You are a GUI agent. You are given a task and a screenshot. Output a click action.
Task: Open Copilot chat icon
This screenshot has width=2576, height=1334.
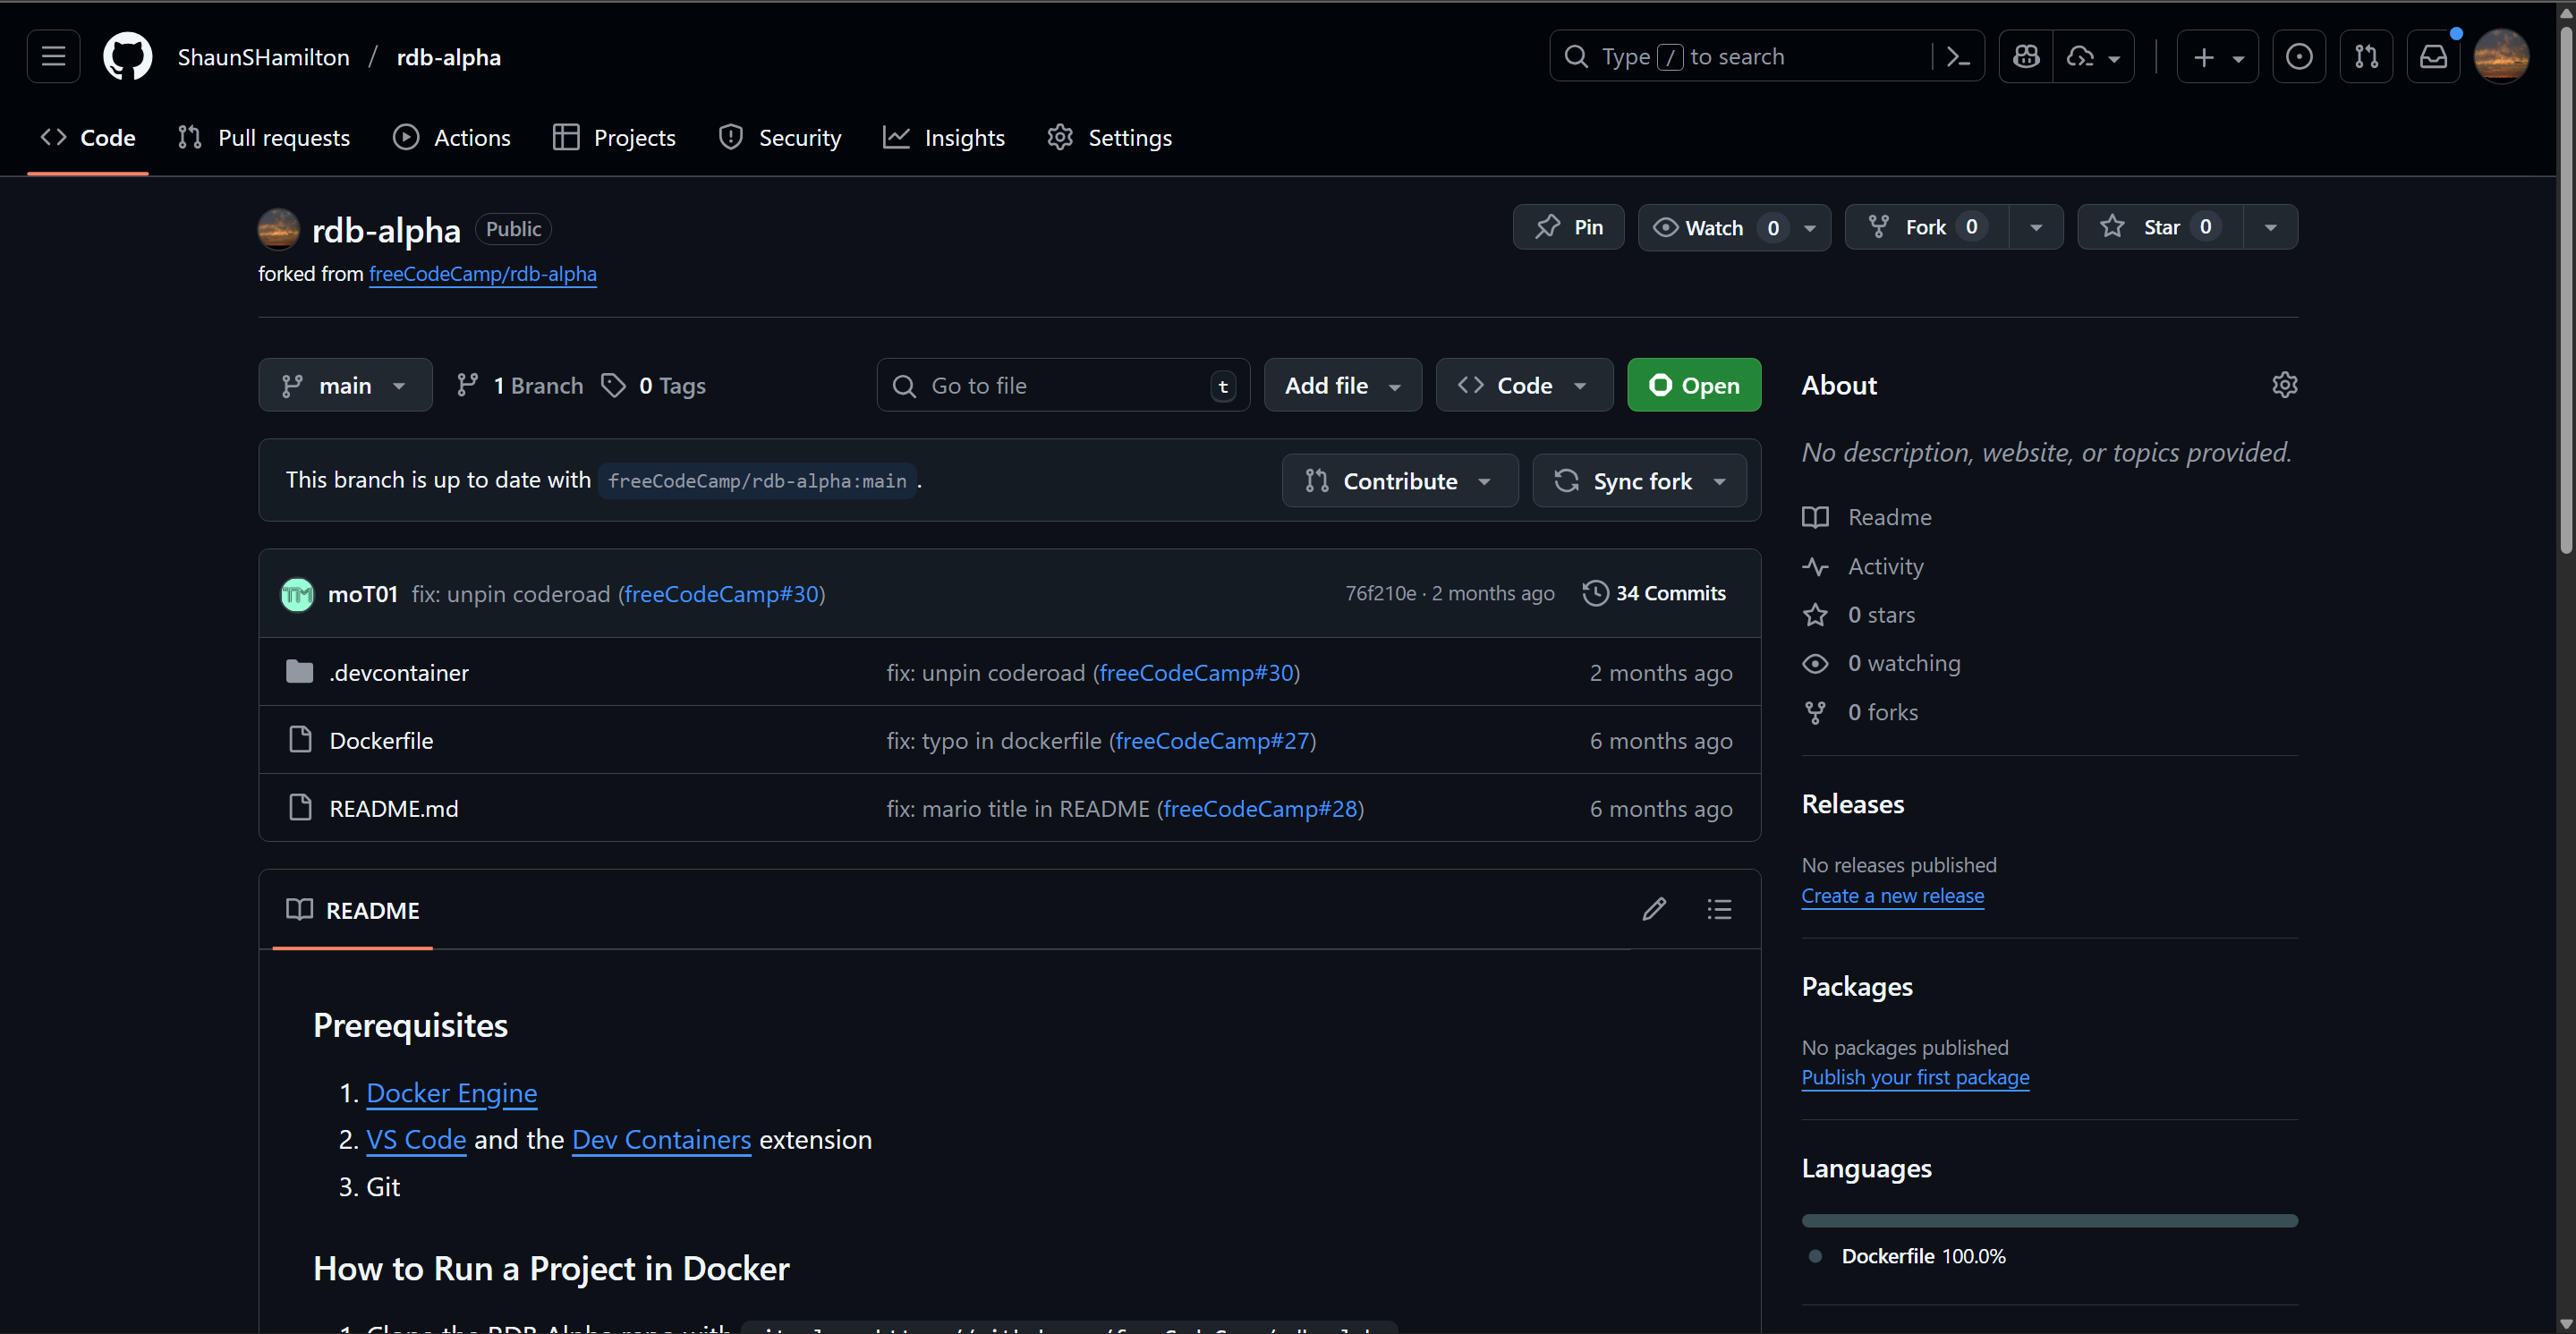[2026, 57]
